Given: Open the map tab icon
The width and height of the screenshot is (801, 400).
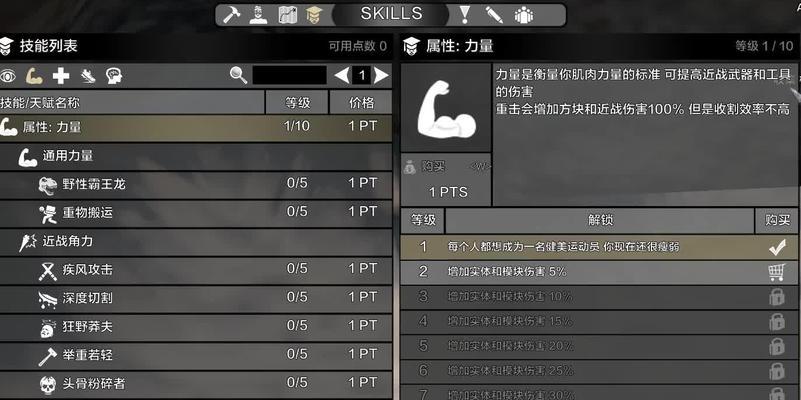Looking at the screenshot, I should pos(288,14).
